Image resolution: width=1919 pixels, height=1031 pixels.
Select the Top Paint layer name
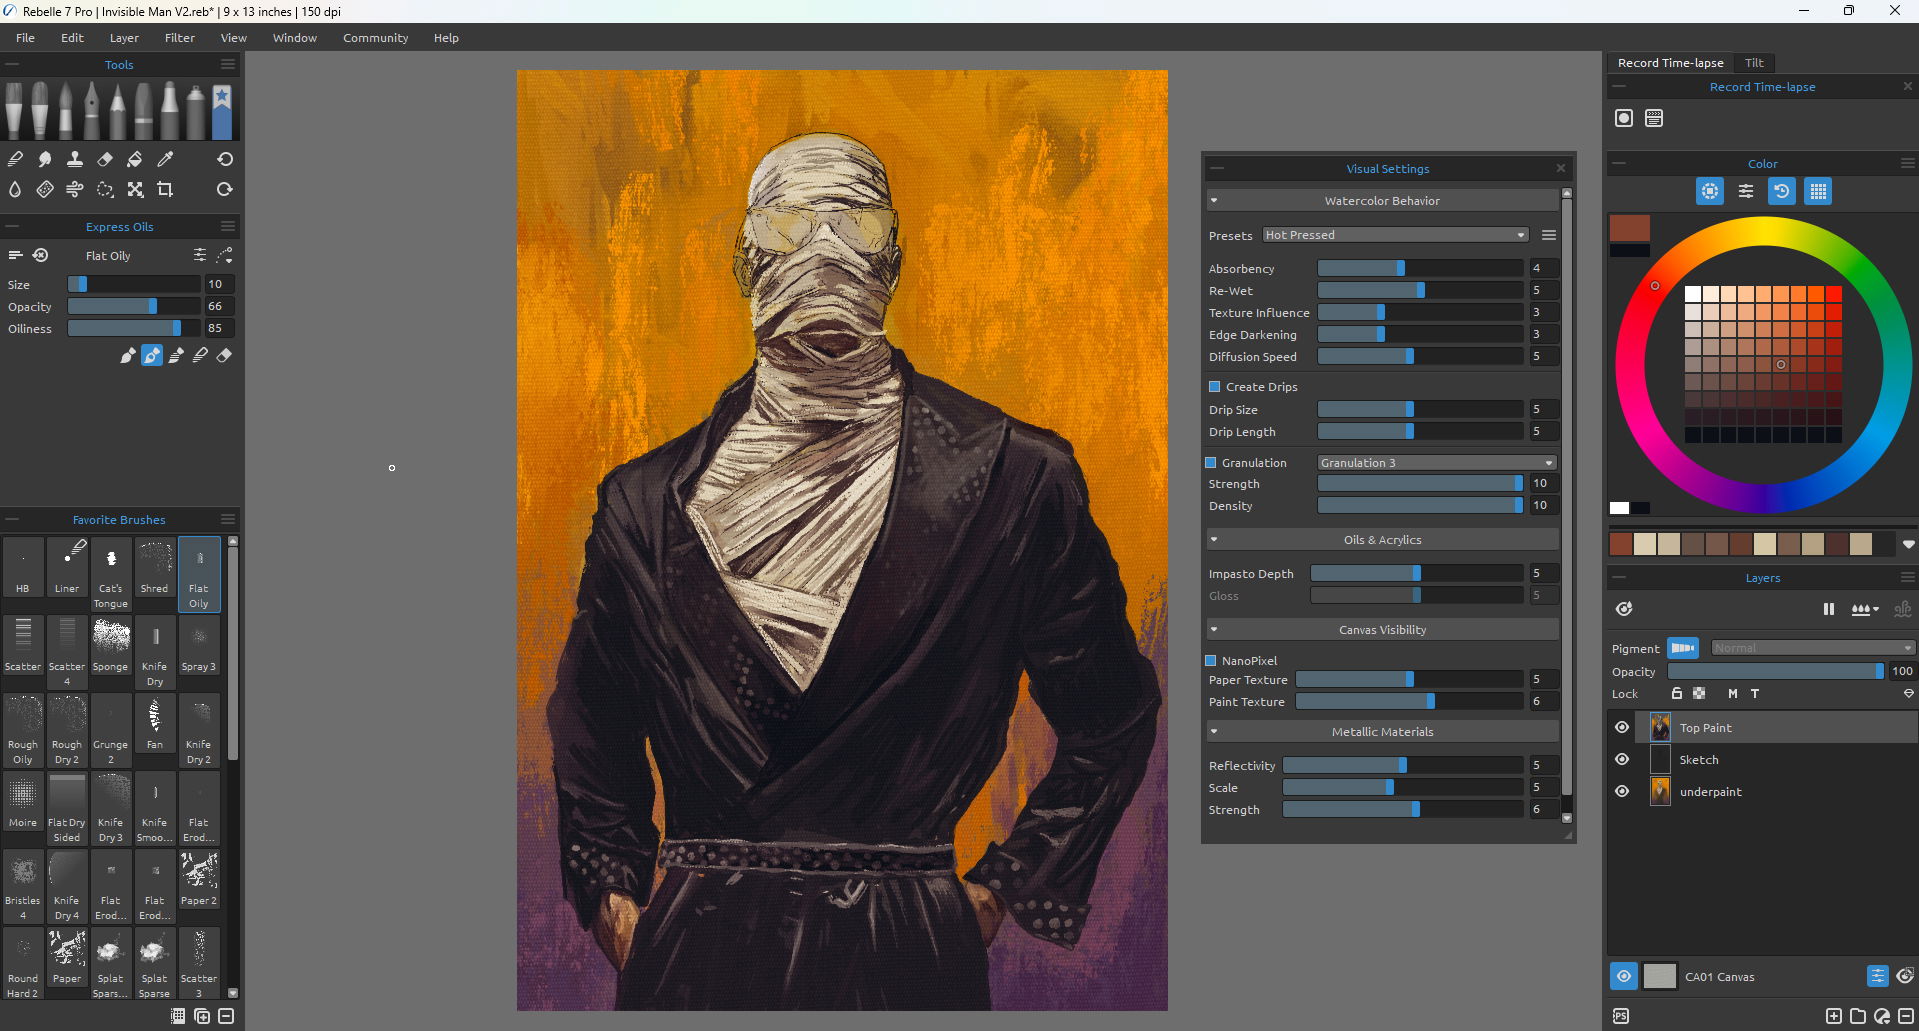pyautogui.click(x=1705, y=728)
